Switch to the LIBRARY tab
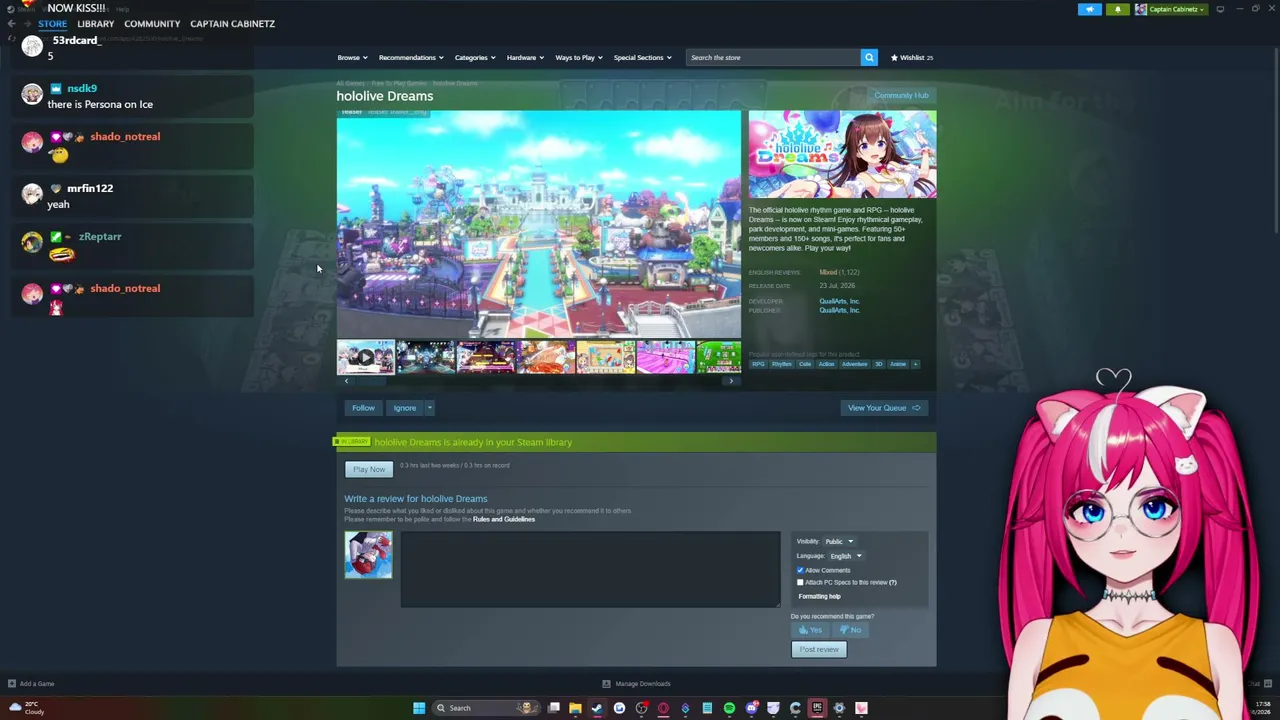Screen dimensions: 1280x720 click(x=96, y=23)
